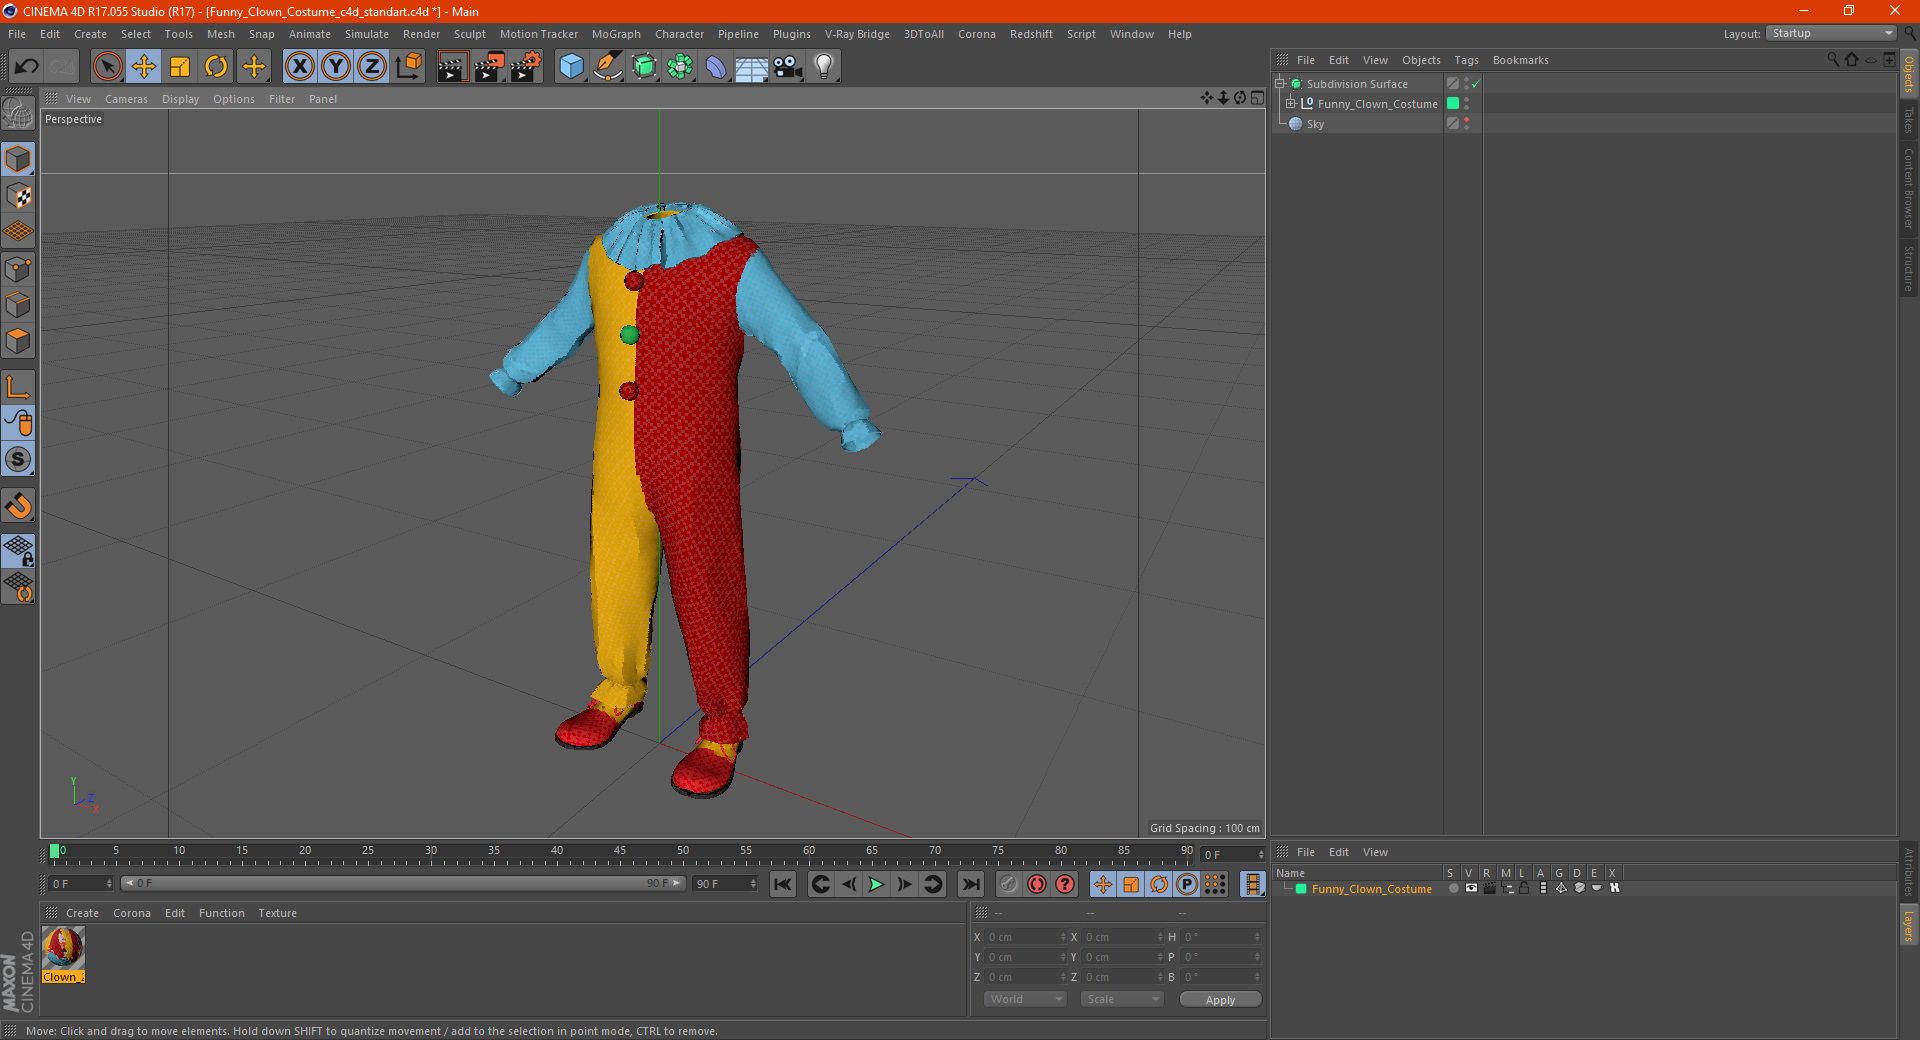Open the viewport Cameras menu
This screenshot has width=1920, height=1040.
point(126,99)
